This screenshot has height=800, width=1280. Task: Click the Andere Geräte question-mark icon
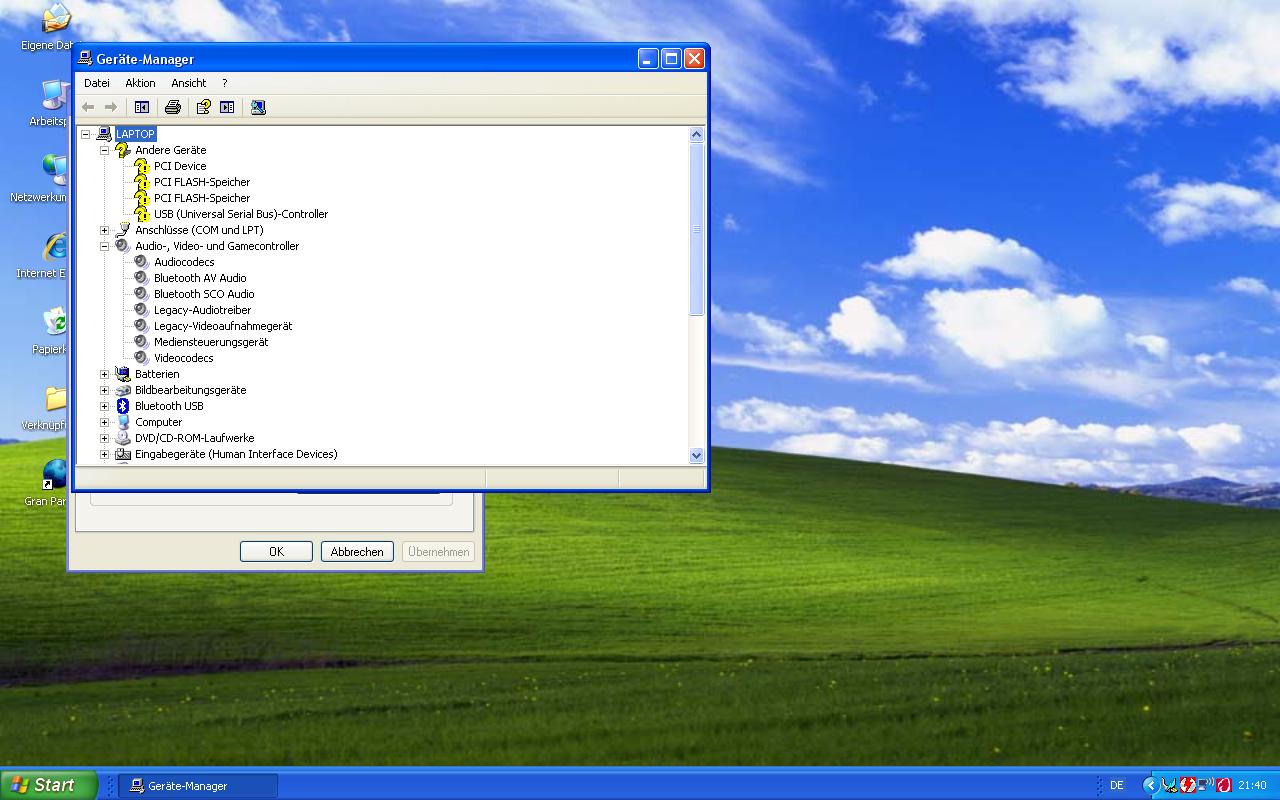pos(122,150)
